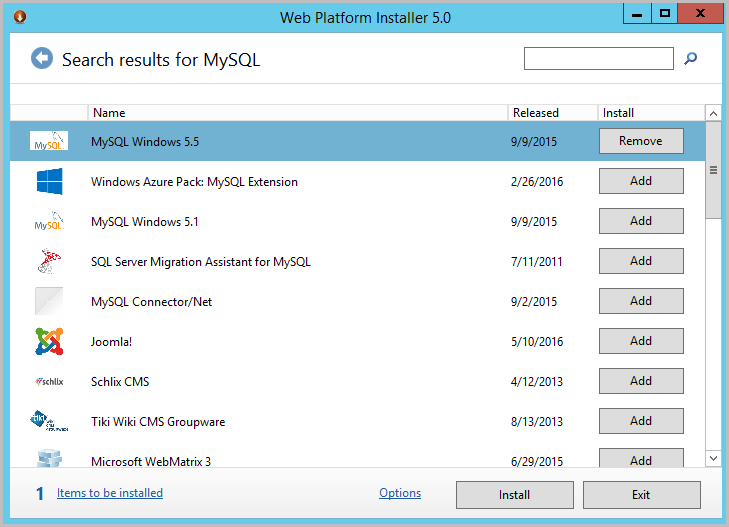Select the Windows Azure Pack icon
The height and width of the screenshot is (527, 729).
coord(49,182)
